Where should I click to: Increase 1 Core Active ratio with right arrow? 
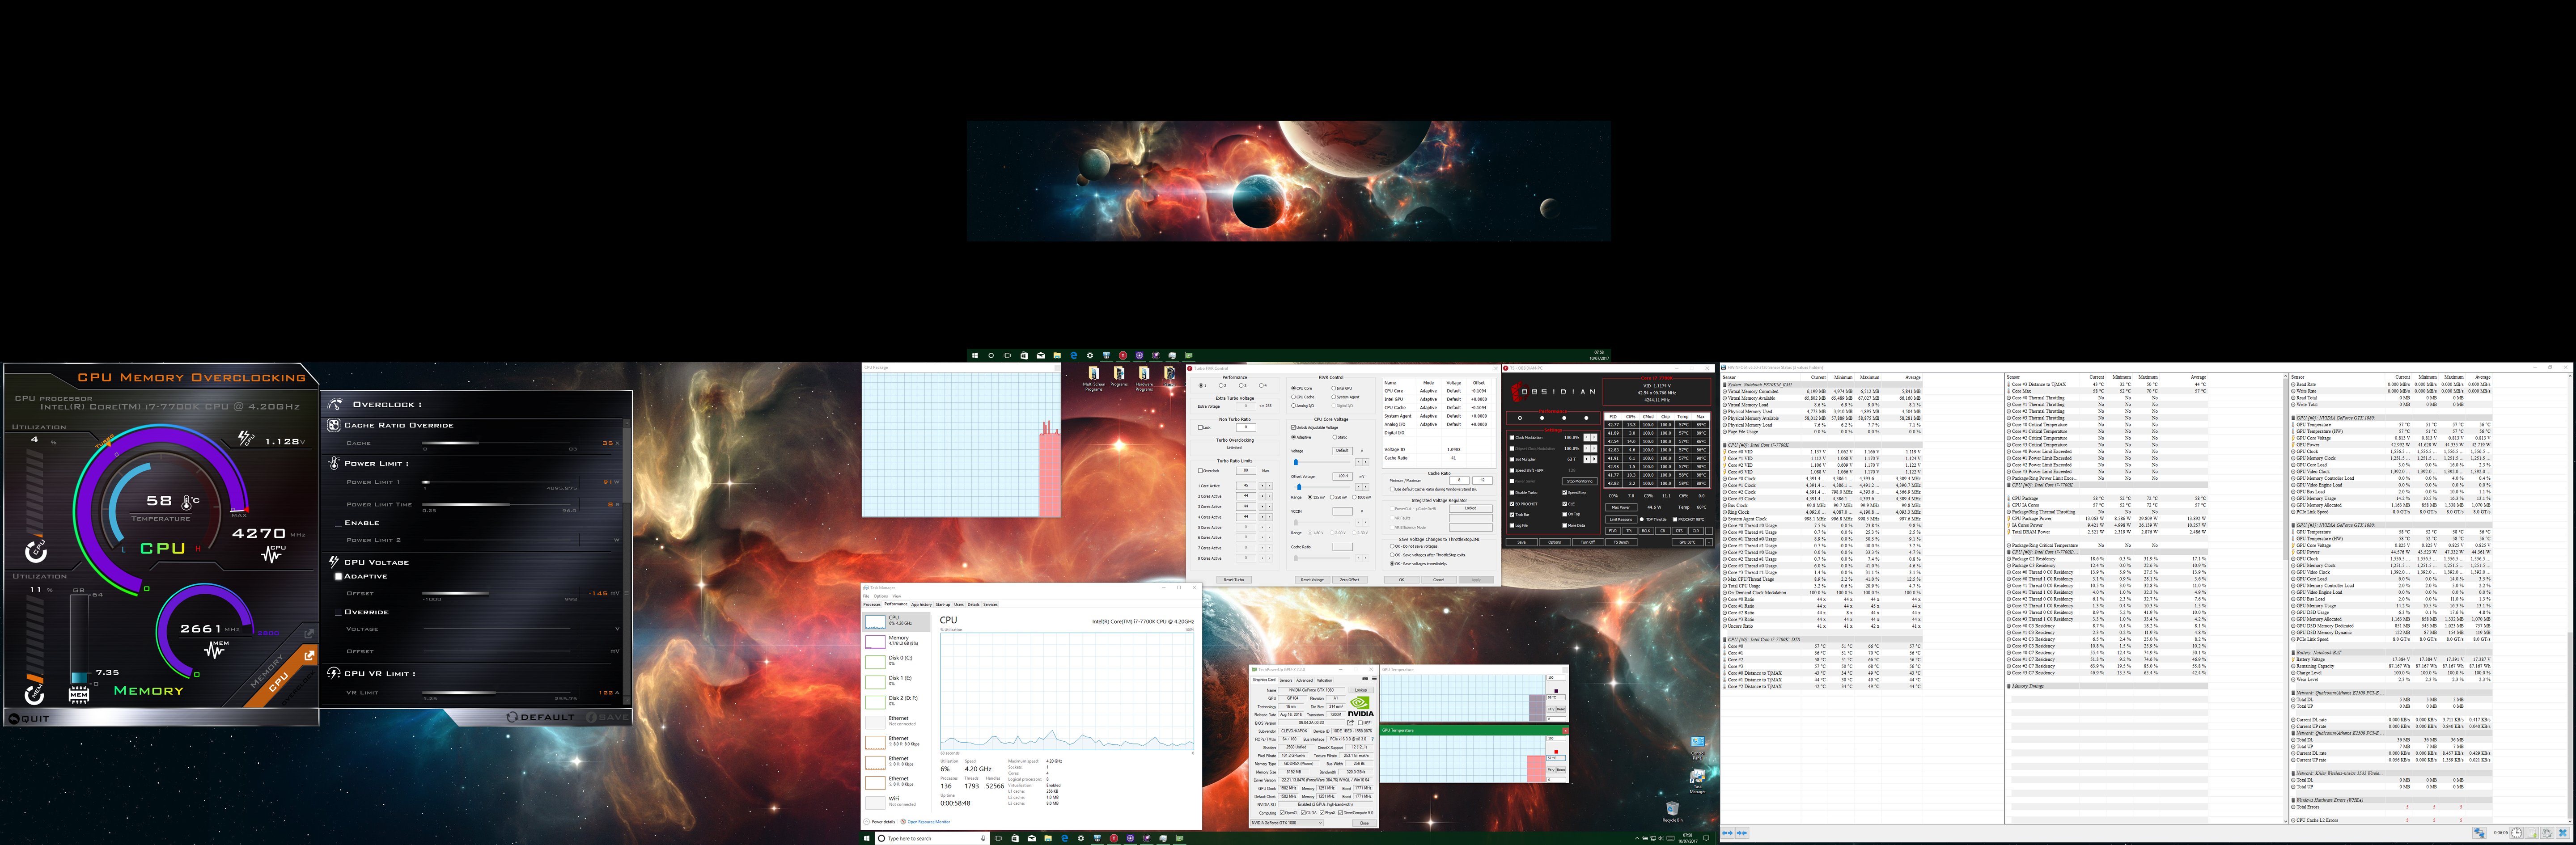click(1270, 486)
